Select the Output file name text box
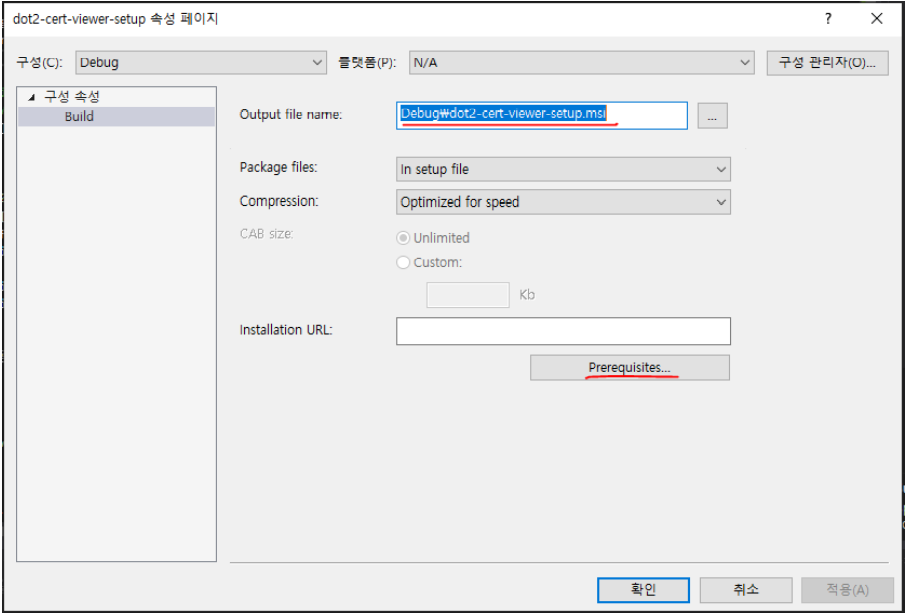Viewport: 906px width, 615px height. tap(540, 115)
